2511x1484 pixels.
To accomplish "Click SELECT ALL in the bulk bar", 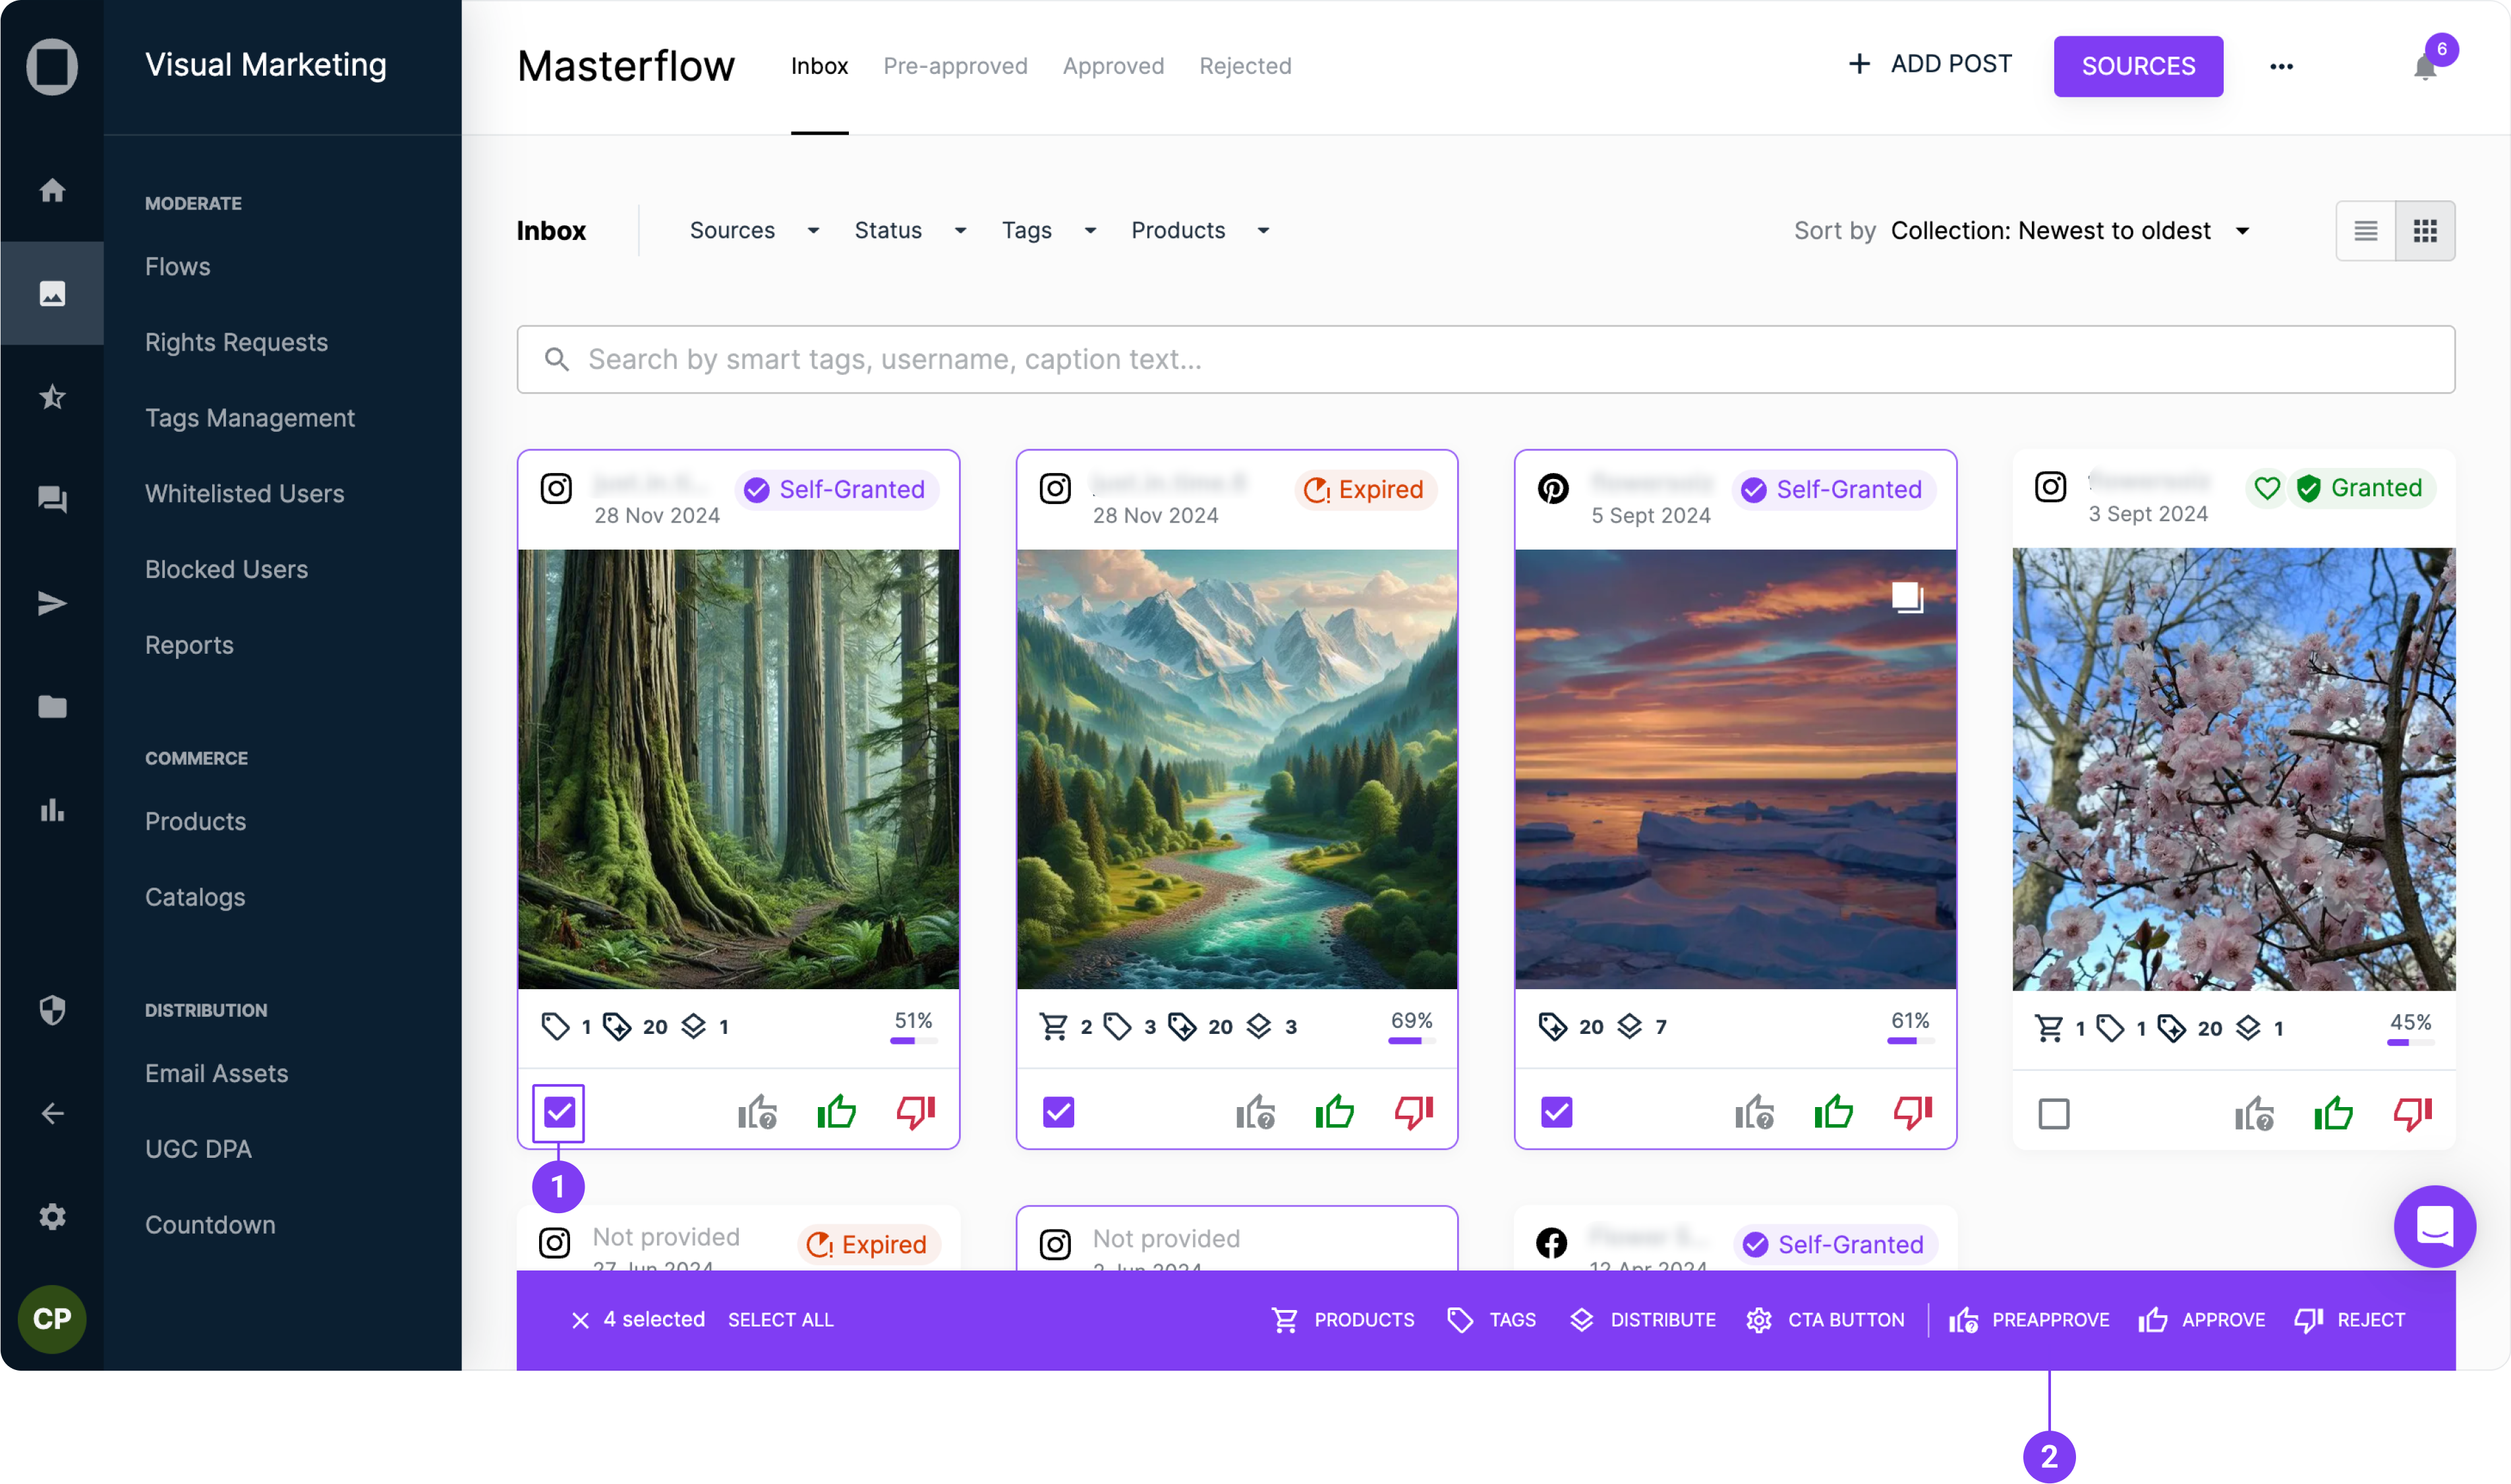I will pos(780,1319).
